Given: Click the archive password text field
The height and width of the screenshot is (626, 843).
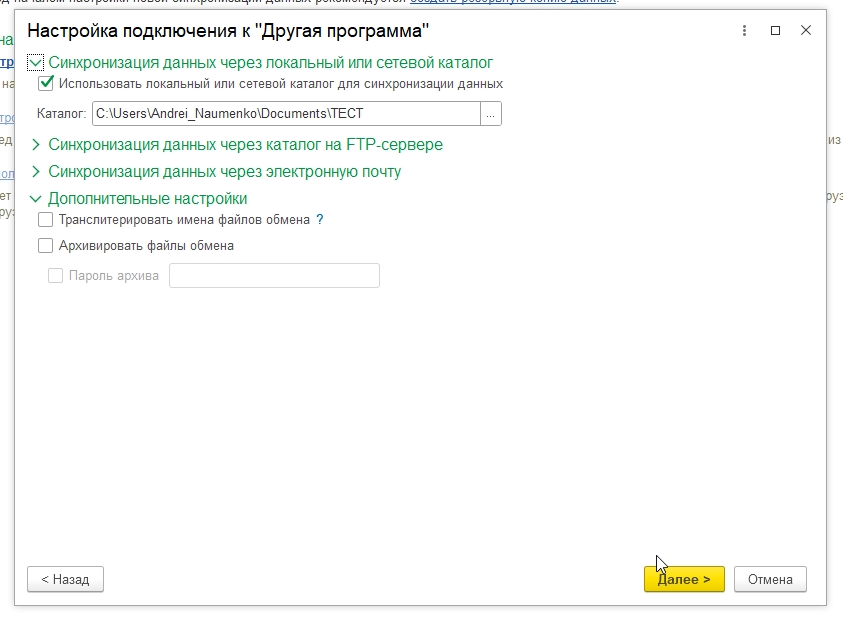Looking at the screenshot, I should click(274, 276).
